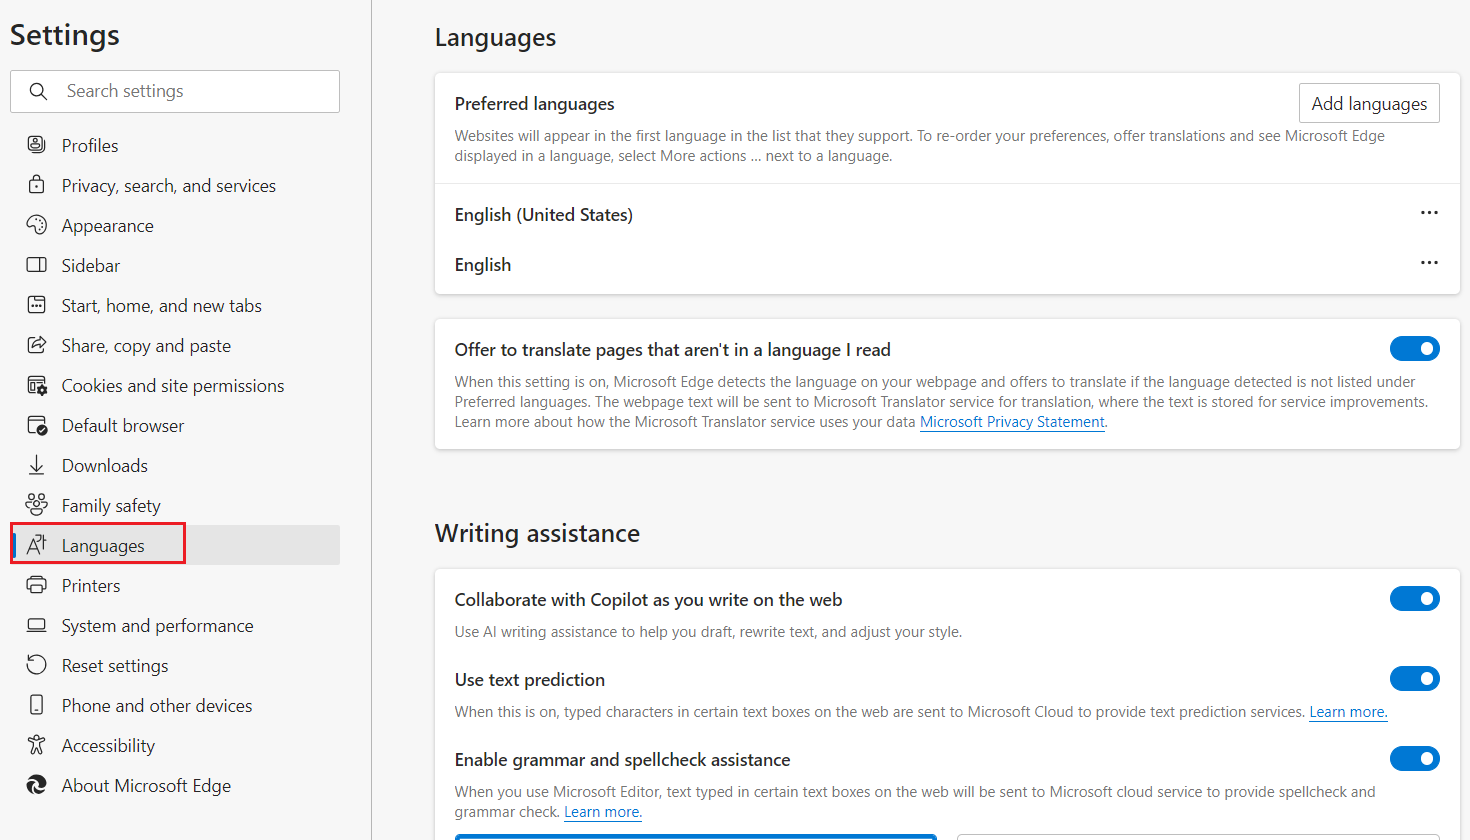
Task: Click the Downloads arrow icon
Action: pyautogui.click(x=37, y=465)
